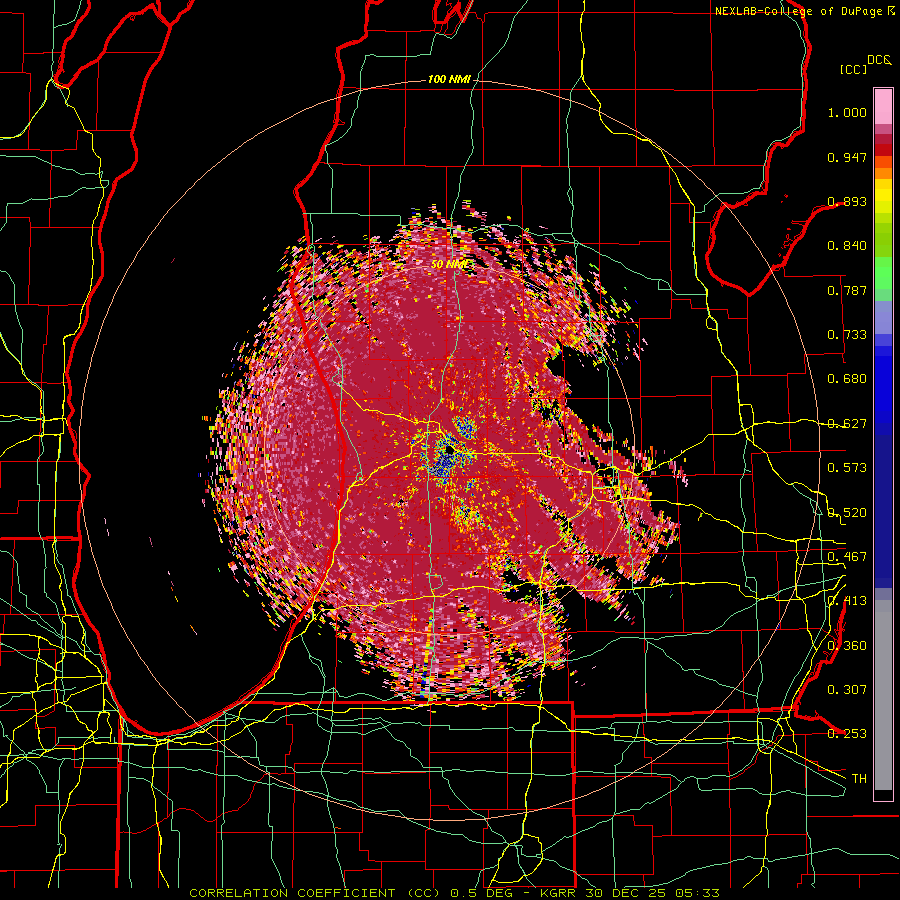Screen dimensions: 900x900
Task: Click the 0.893 legend value
Action: click(847, 201)
